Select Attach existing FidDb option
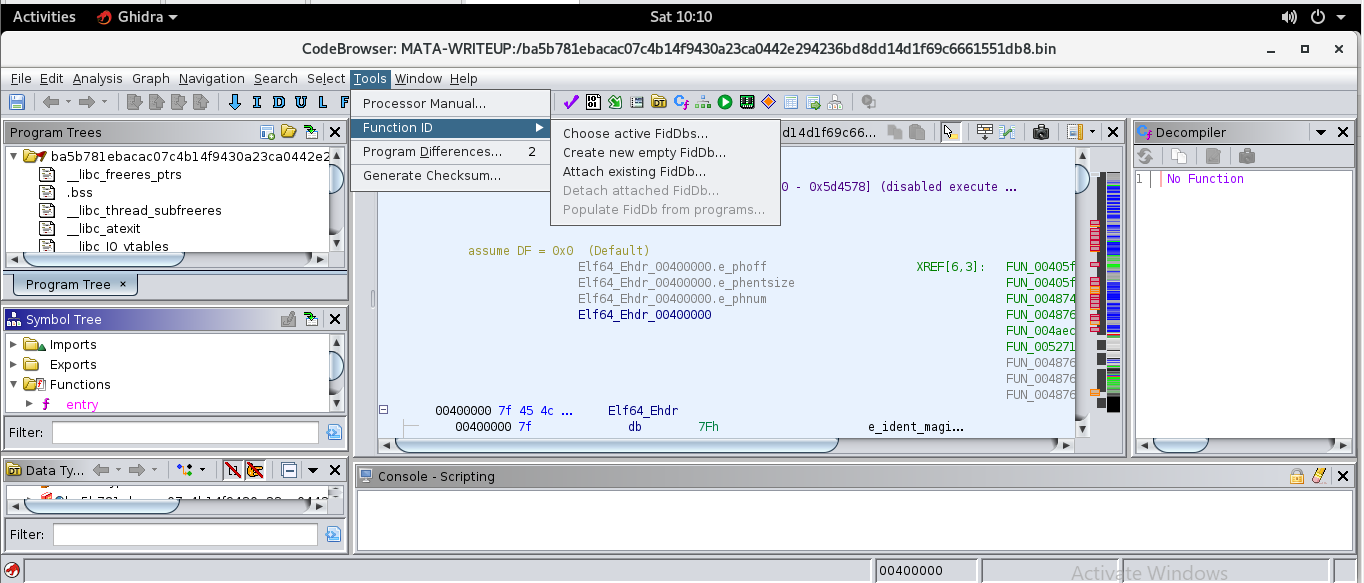 (665, 171)
